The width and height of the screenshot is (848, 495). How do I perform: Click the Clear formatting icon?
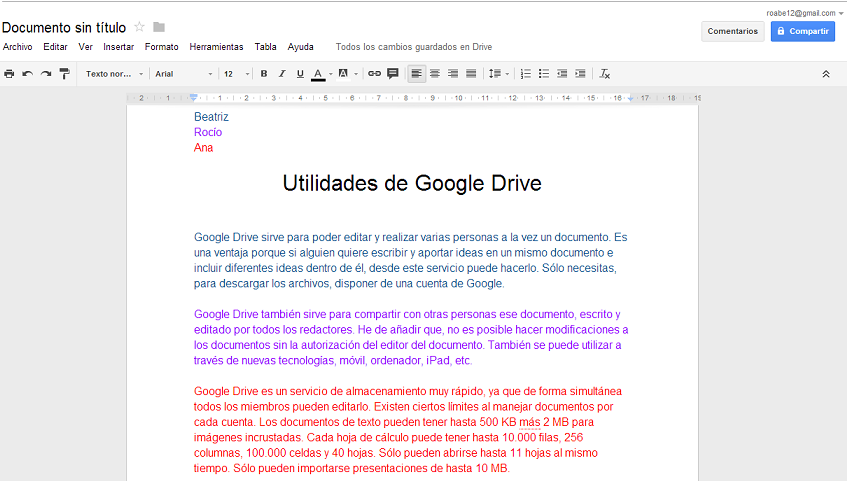click(x=604, y=74)
